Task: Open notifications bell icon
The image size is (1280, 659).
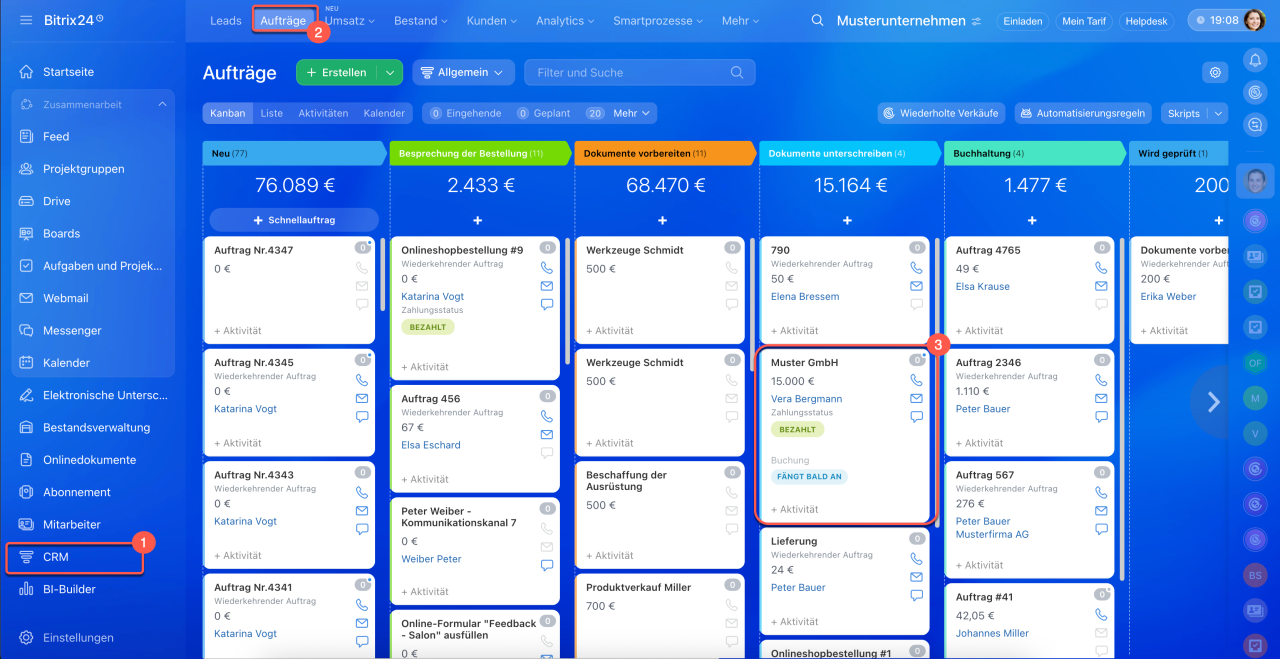Action: coord(1255,61)
